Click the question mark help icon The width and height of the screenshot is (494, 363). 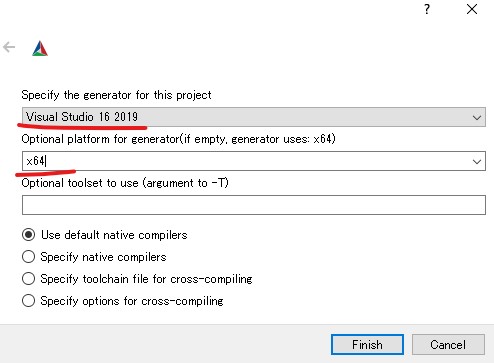point(427,9)
